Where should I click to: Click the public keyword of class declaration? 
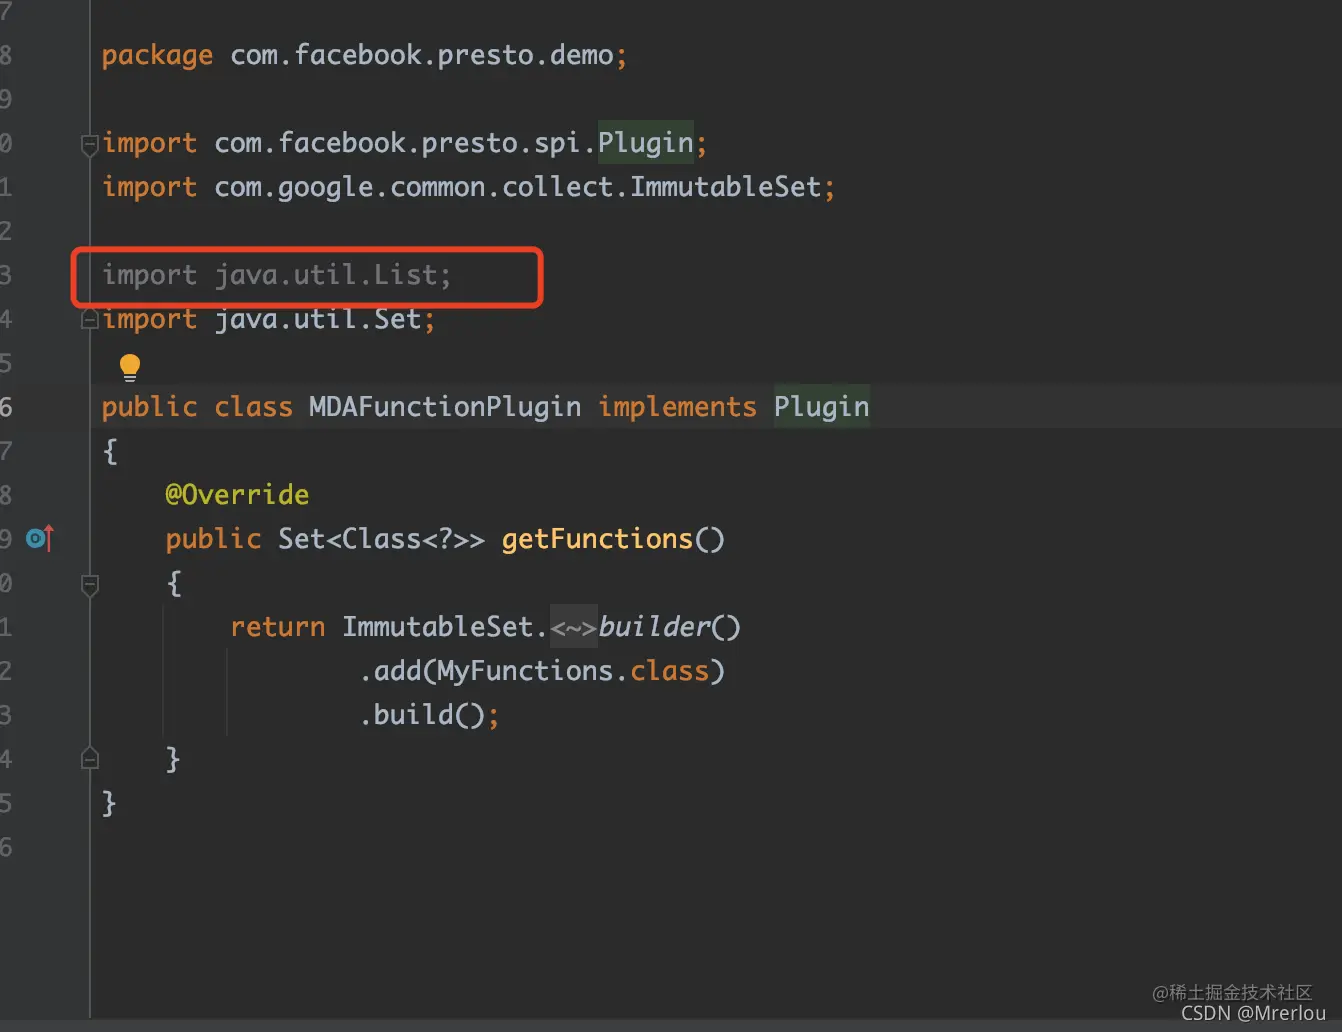pos(149,407)
